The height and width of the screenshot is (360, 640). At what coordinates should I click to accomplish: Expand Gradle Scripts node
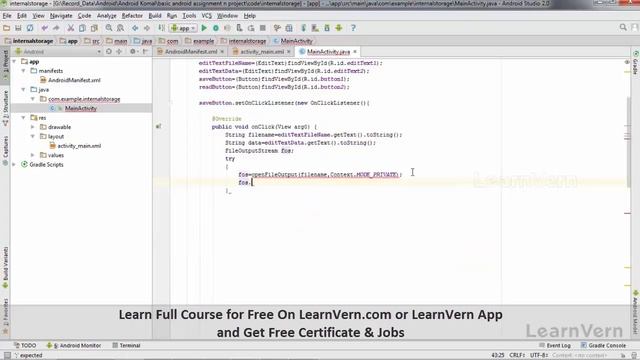tap(15, 164)
